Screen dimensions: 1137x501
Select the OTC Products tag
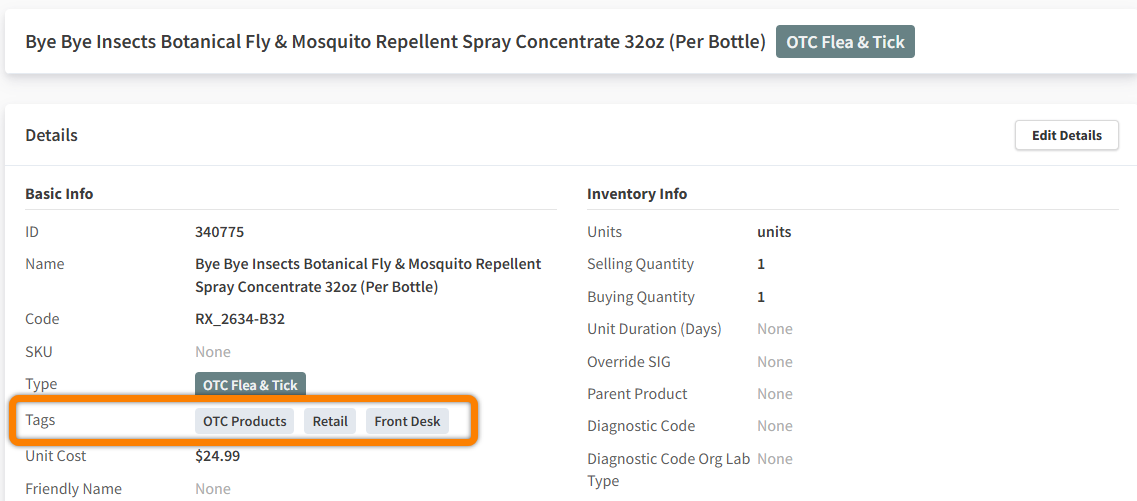pyautogui.click(x=244, y=421)
